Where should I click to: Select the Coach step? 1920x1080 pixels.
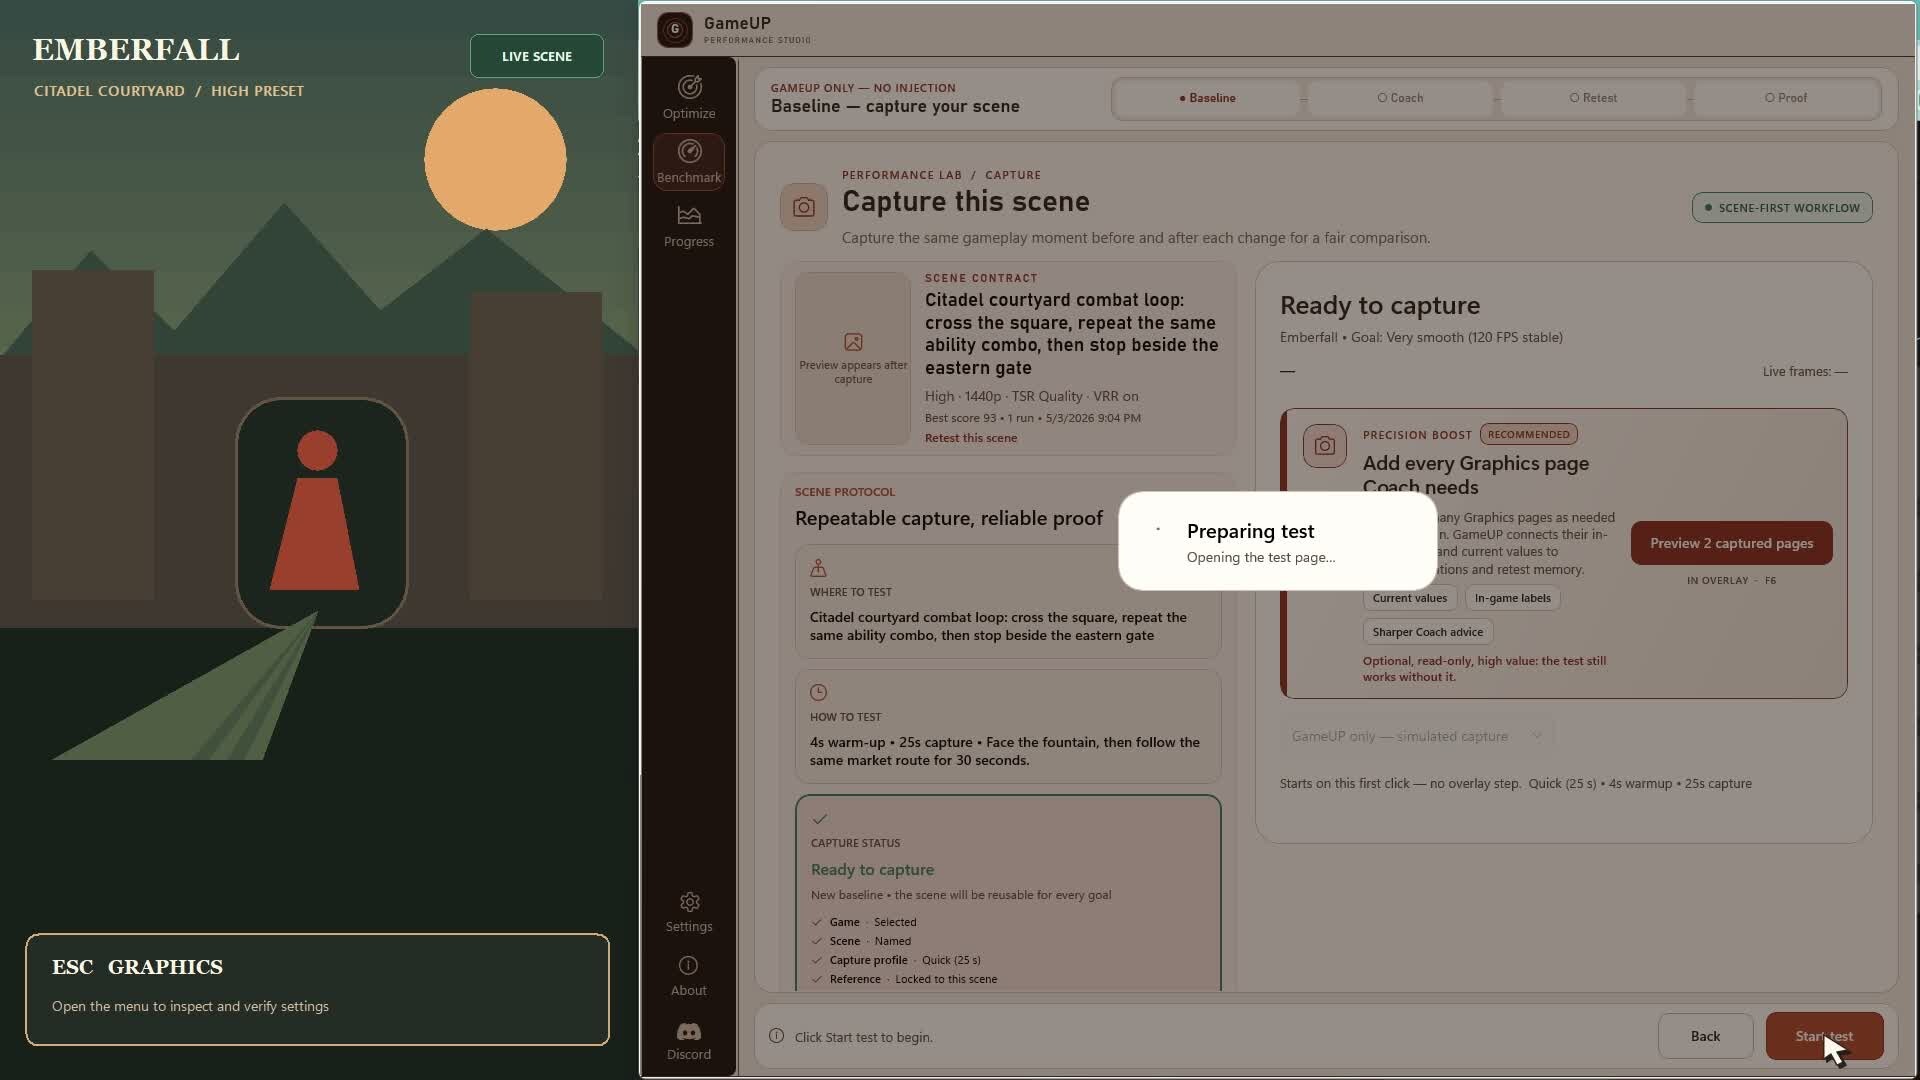point(1400,98)
